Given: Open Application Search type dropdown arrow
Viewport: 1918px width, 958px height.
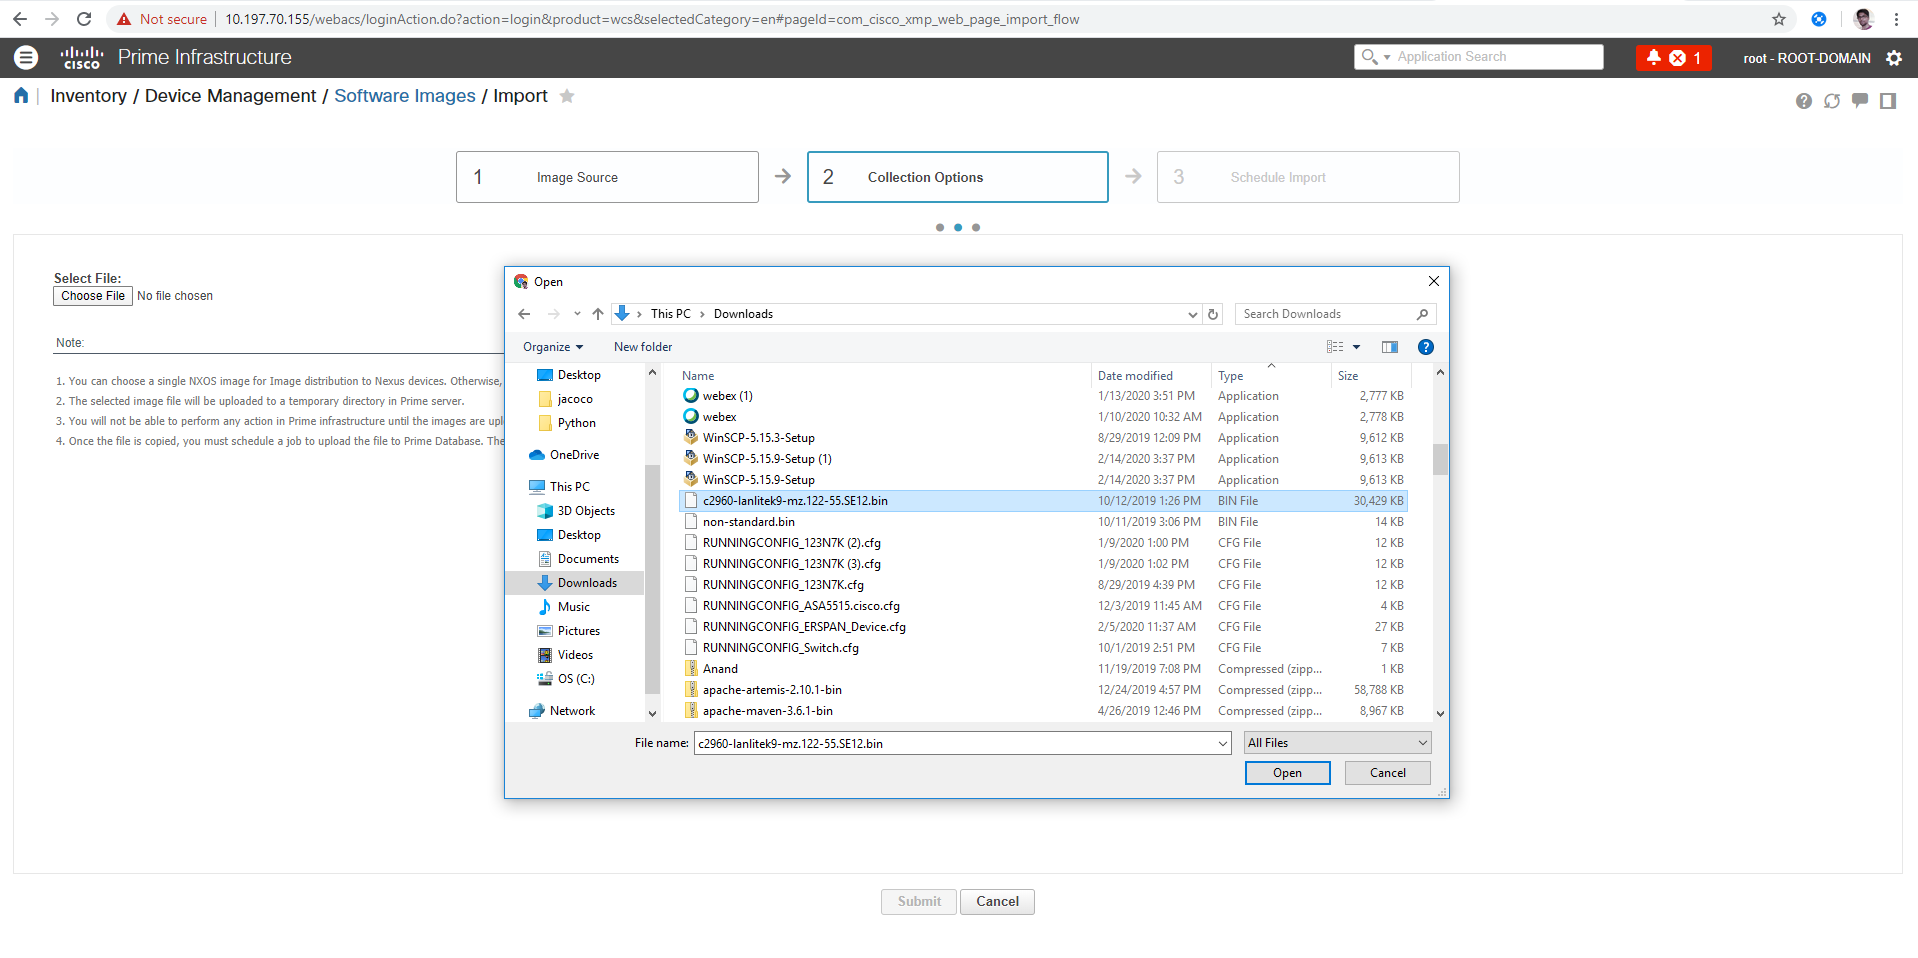Looking at the screenshot, I should (x=1387, y=57).
